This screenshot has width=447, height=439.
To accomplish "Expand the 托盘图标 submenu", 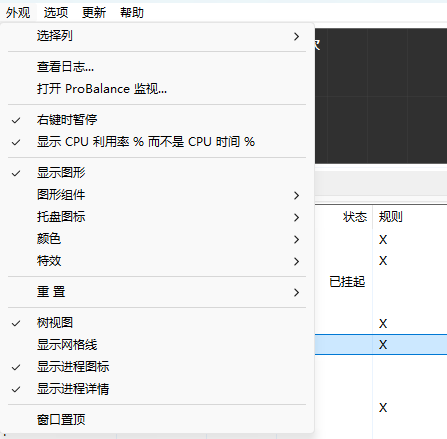I will coord(157,217).
